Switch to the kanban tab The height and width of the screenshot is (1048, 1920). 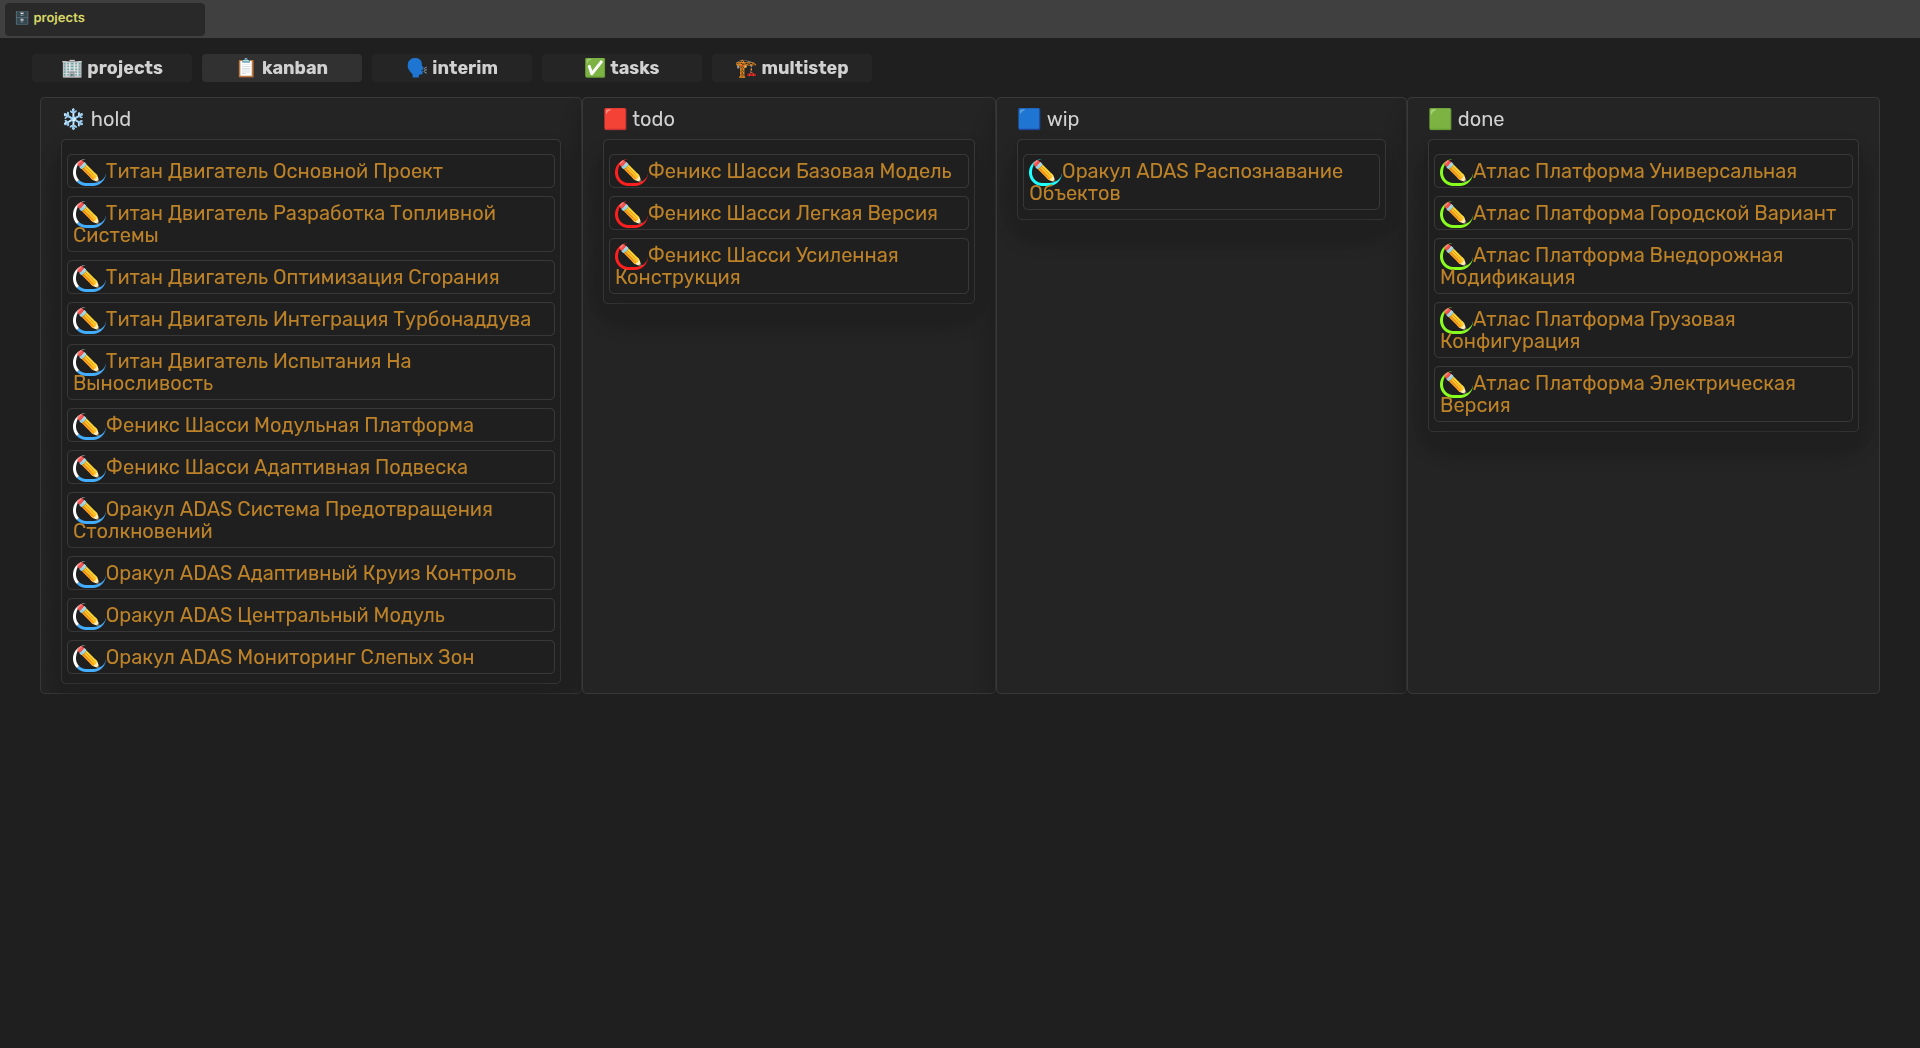[x=282, y=68]
